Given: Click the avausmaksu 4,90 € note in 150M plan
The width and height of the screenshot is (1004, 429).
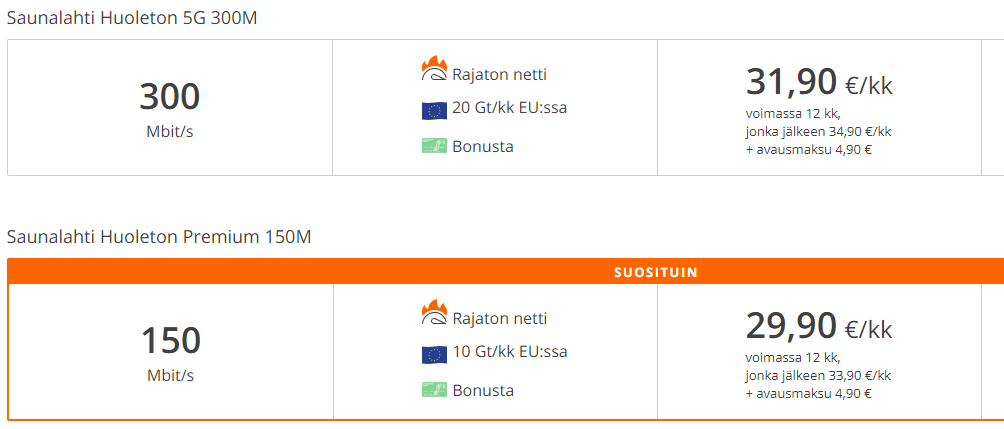Looking at the screenshot, I should [809, 394].
